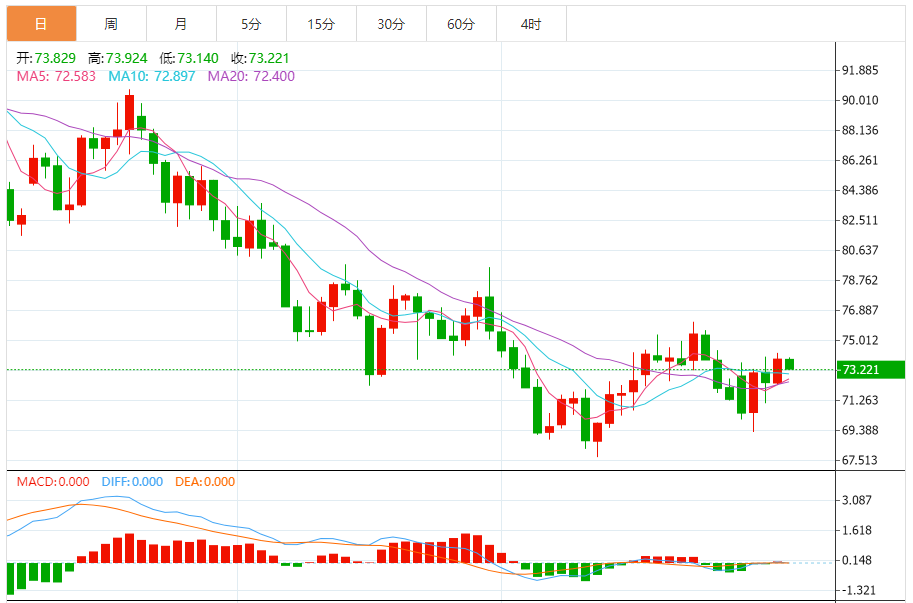The height and width of the screenshot is (603, 913).
Task: Click the green 73.221 current price tag
Action: [x=870, y=370]
